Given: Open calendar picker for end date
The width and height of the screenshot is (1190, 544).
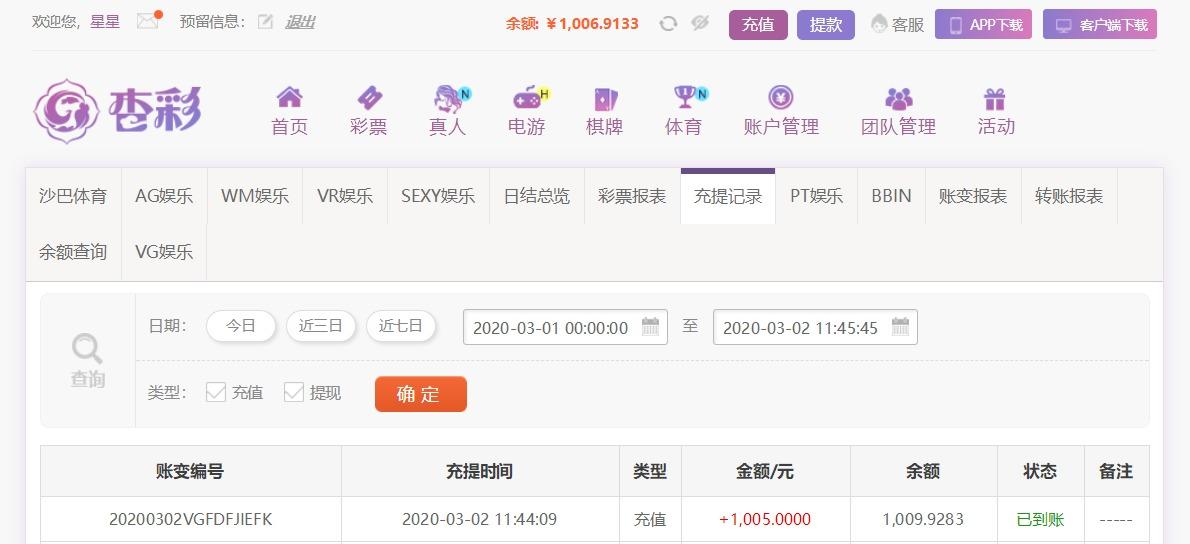Looking at the screenshot, I should (x=900, y=327).
